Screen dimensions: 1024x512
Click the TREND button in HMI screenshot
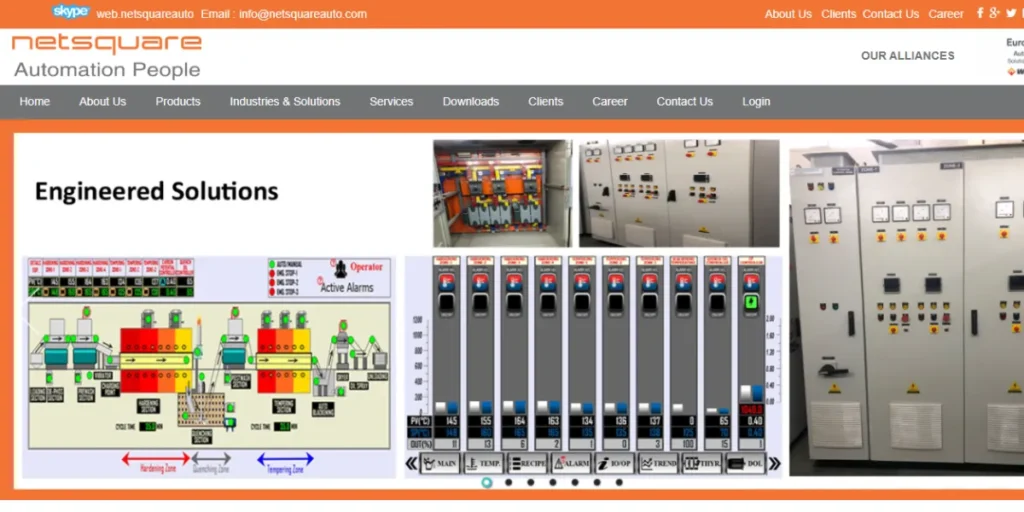658,464
